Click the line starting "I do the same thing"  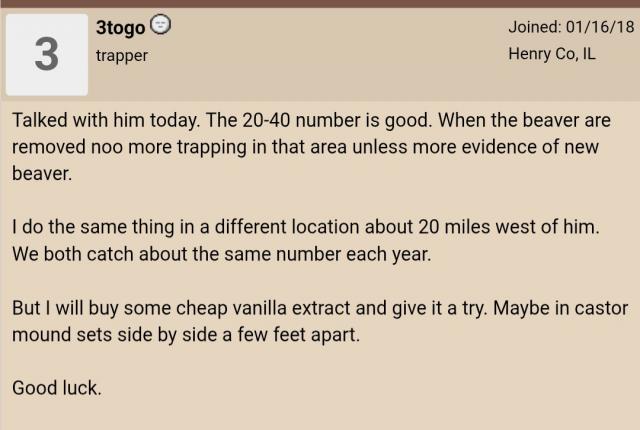click(x=305, y=227)
